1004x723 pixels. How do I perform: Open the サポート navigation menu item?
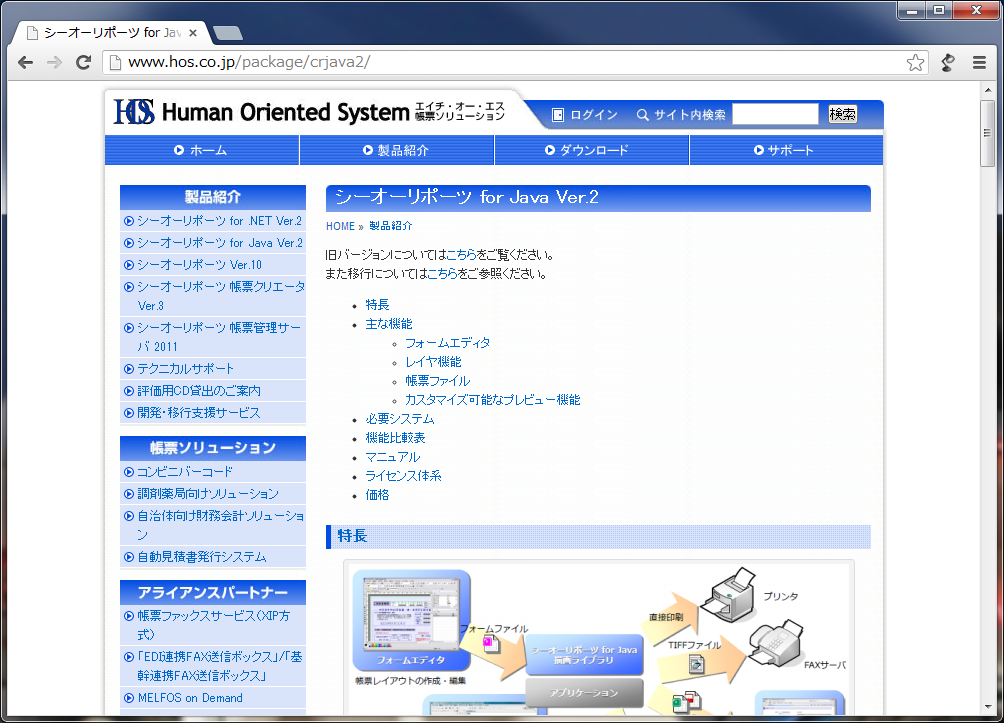point(786,150)
